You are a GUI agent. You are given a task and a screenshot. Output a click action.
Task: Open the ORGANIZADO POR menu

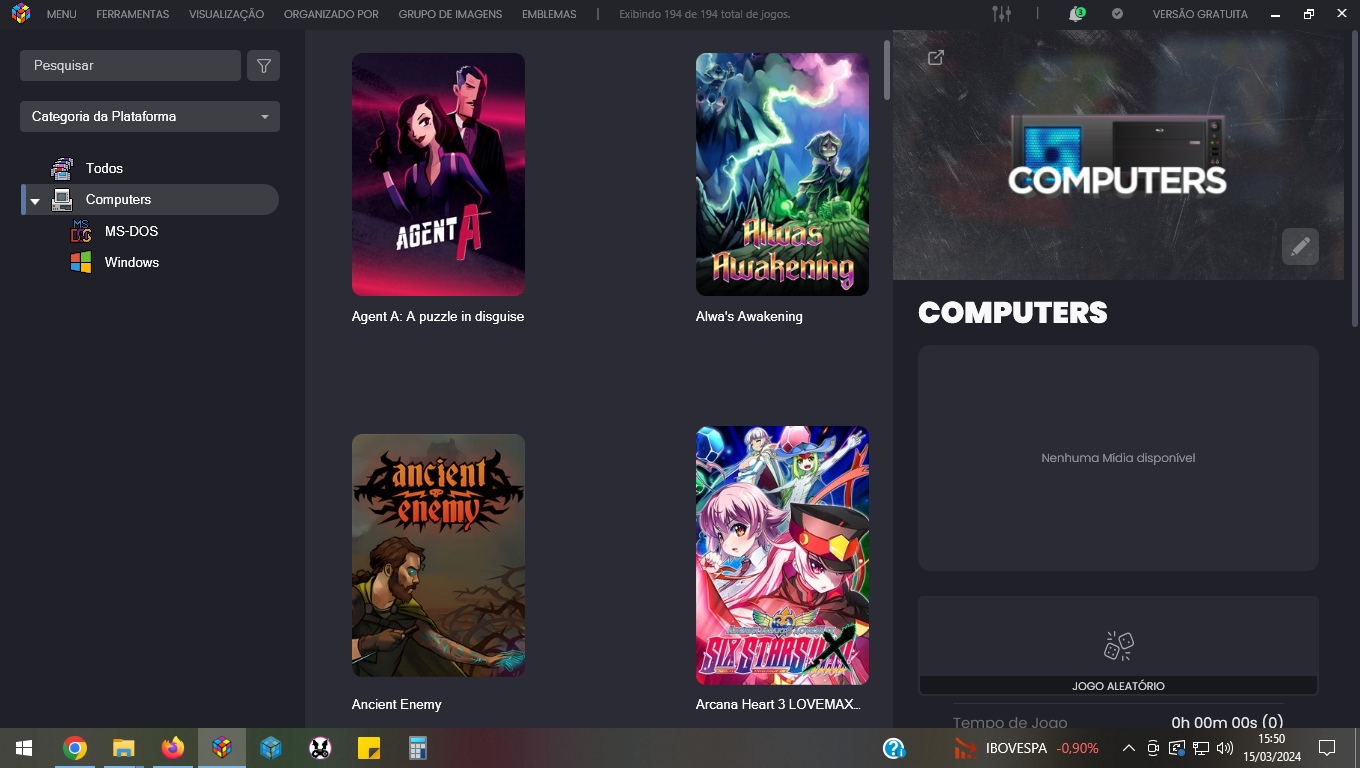(x=331, y=14)
